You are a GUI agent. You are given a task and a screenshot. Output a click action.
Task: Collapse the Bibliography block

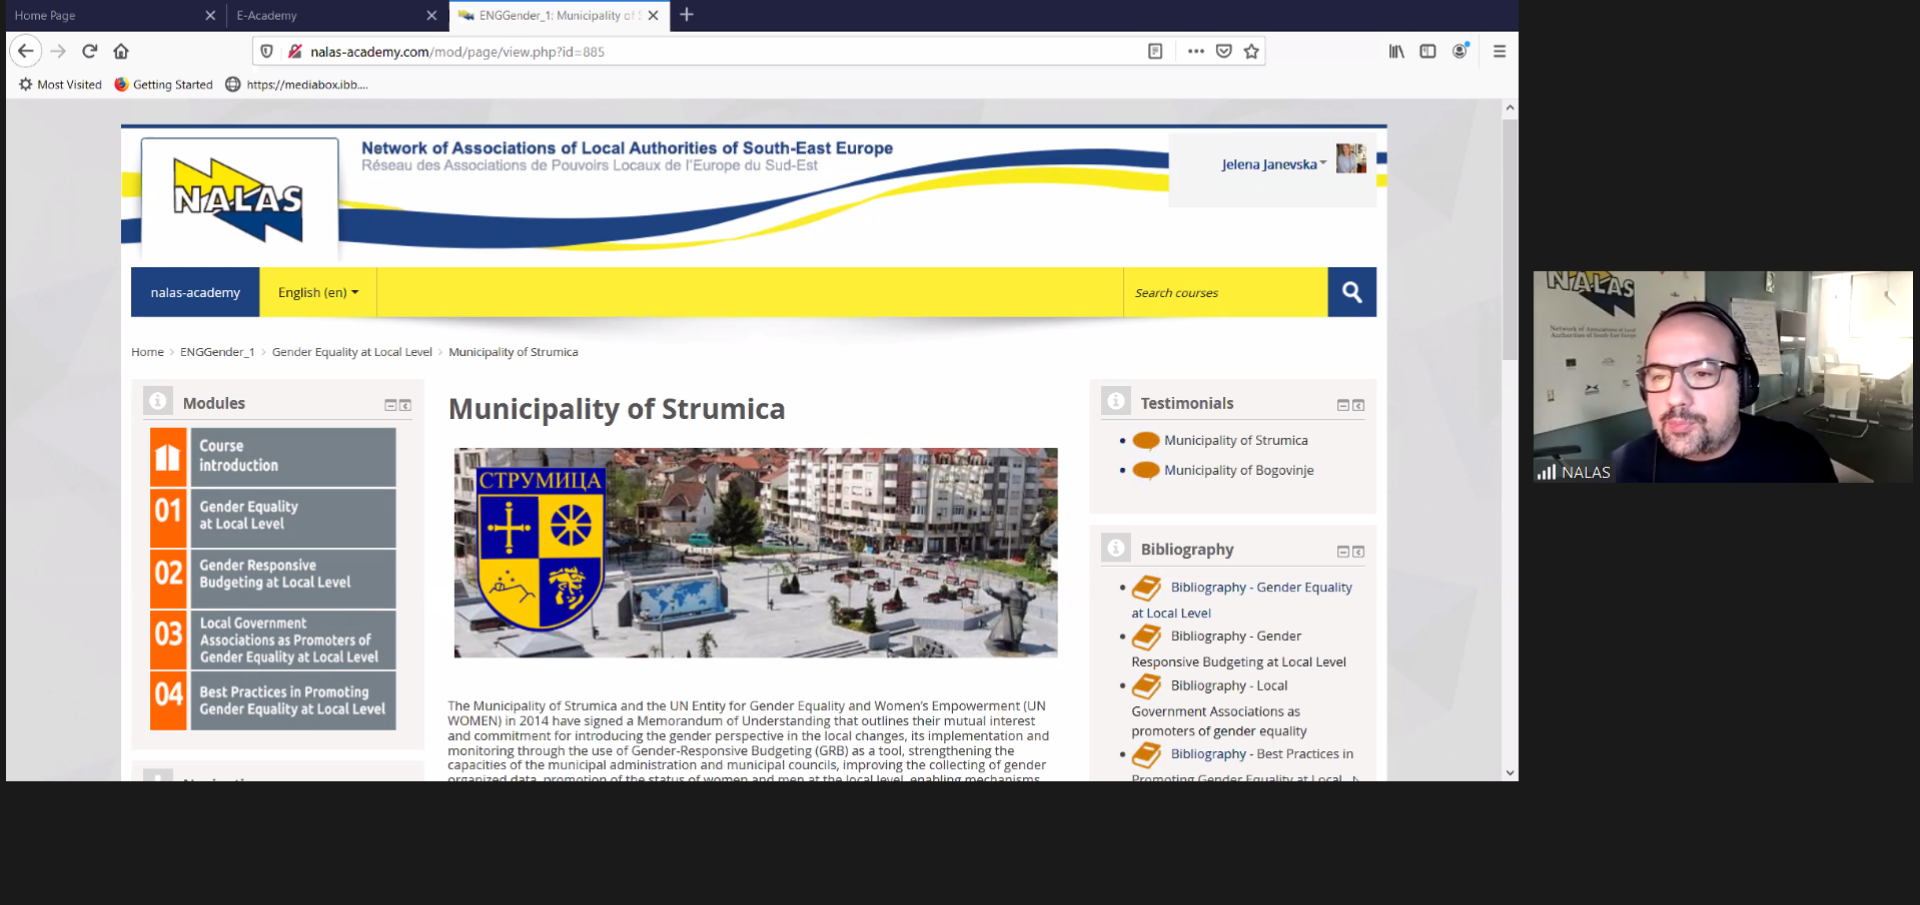pos(1344,551)
